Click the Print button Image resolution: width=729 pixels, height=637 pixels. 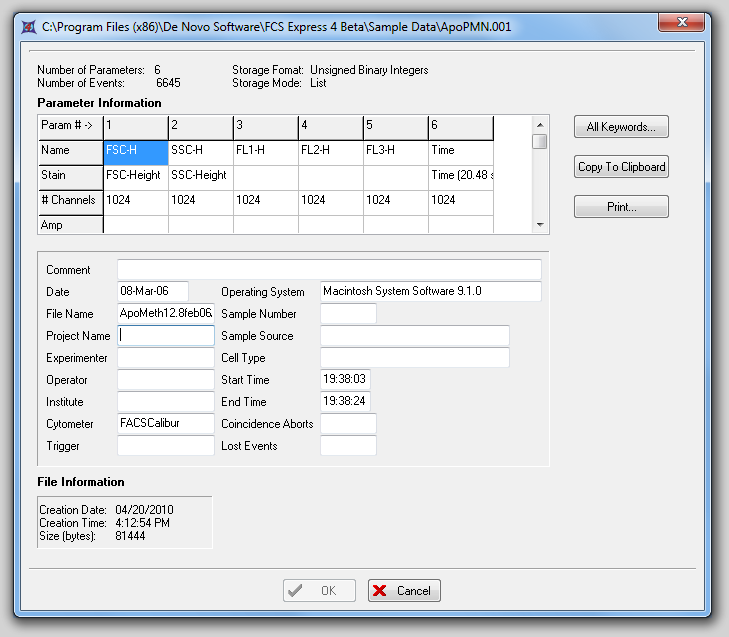(x=621, y=206)
